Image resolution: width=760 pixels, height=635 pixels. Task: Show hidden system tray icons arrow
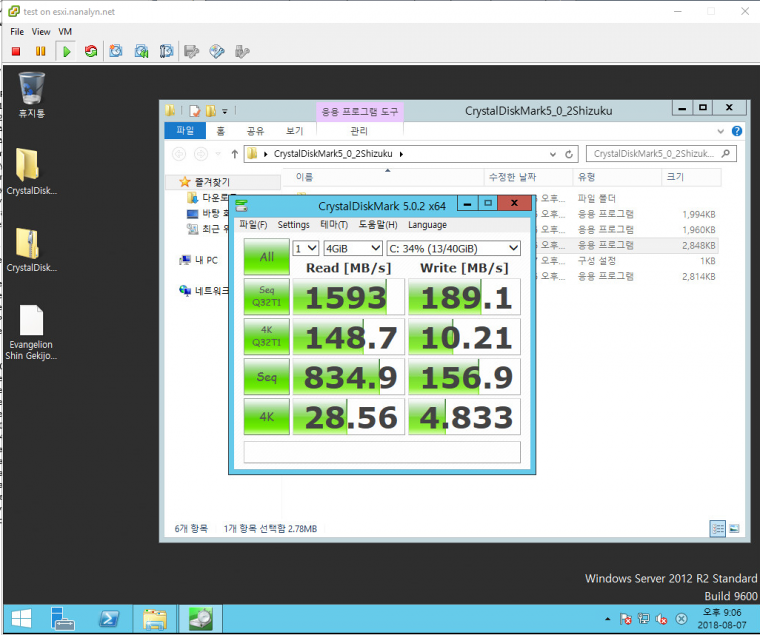[x=607, y=619]
